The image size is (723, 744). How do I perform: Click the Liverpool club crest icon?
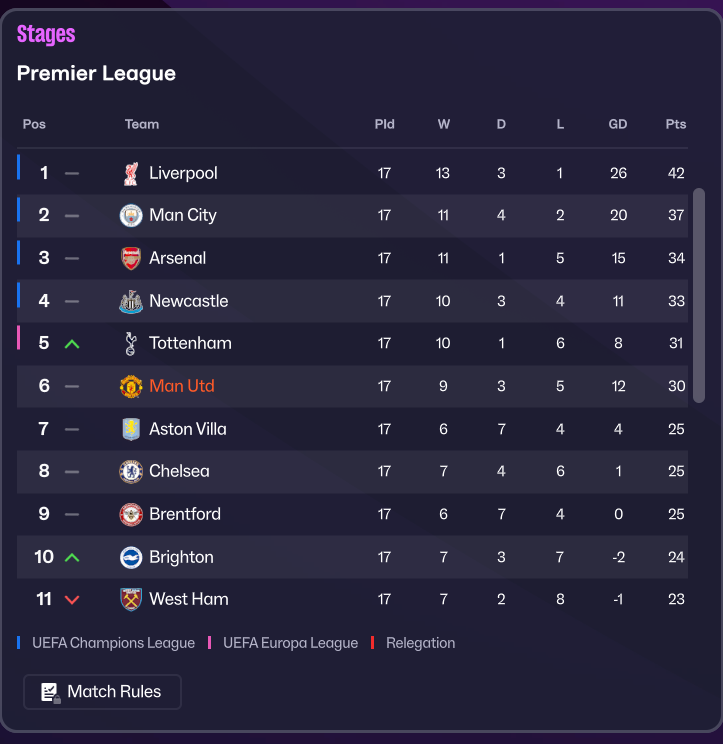131,173
